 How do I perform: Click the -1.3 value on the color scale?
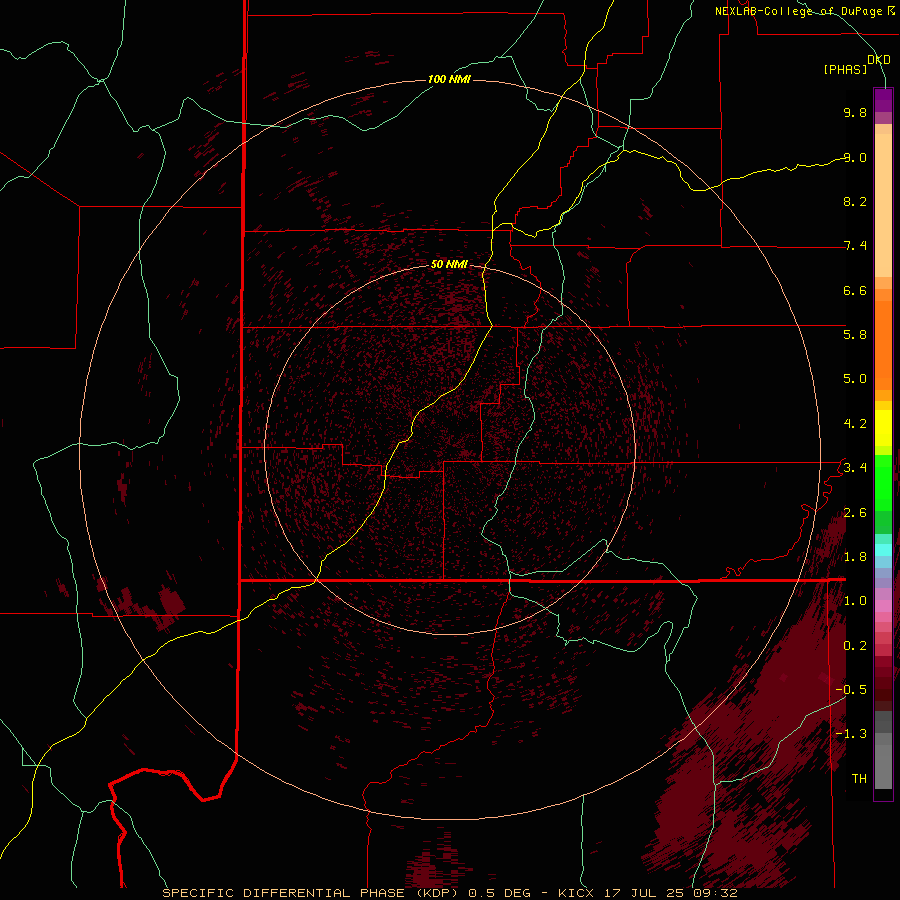pyautogui.click(x=851, y=734)
